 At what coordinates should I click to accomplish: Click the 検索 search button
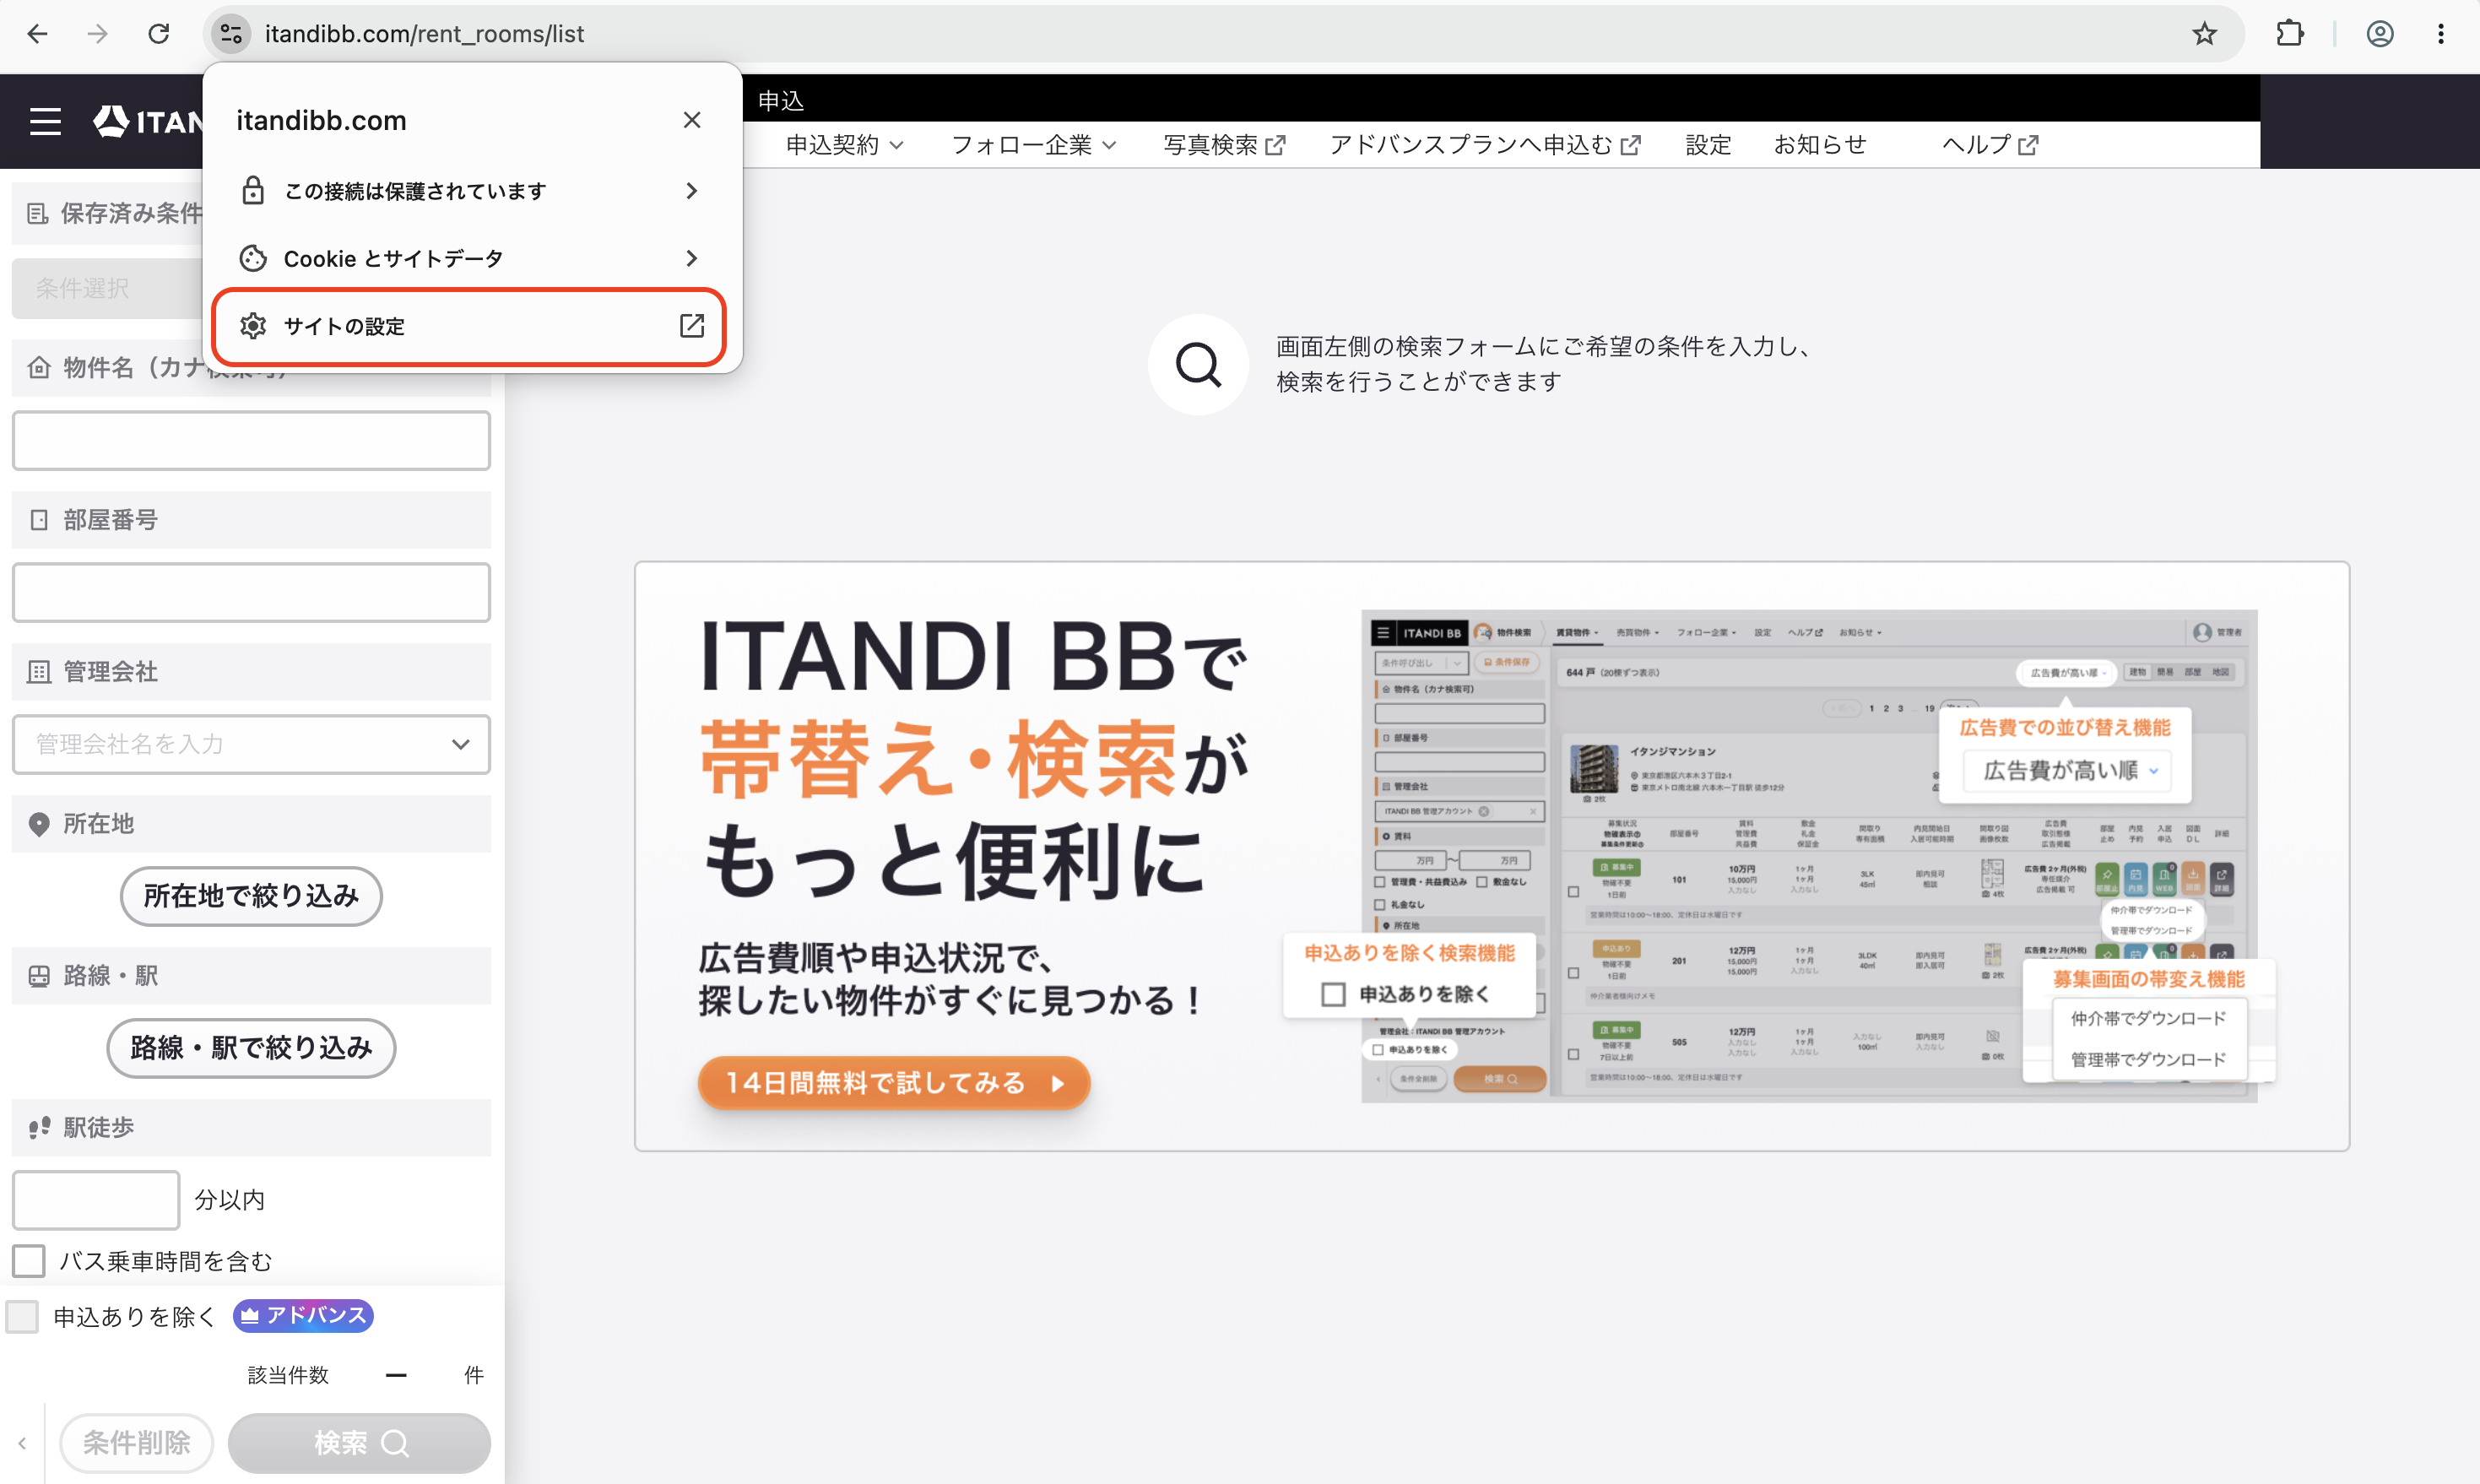tap(359, 1443)
